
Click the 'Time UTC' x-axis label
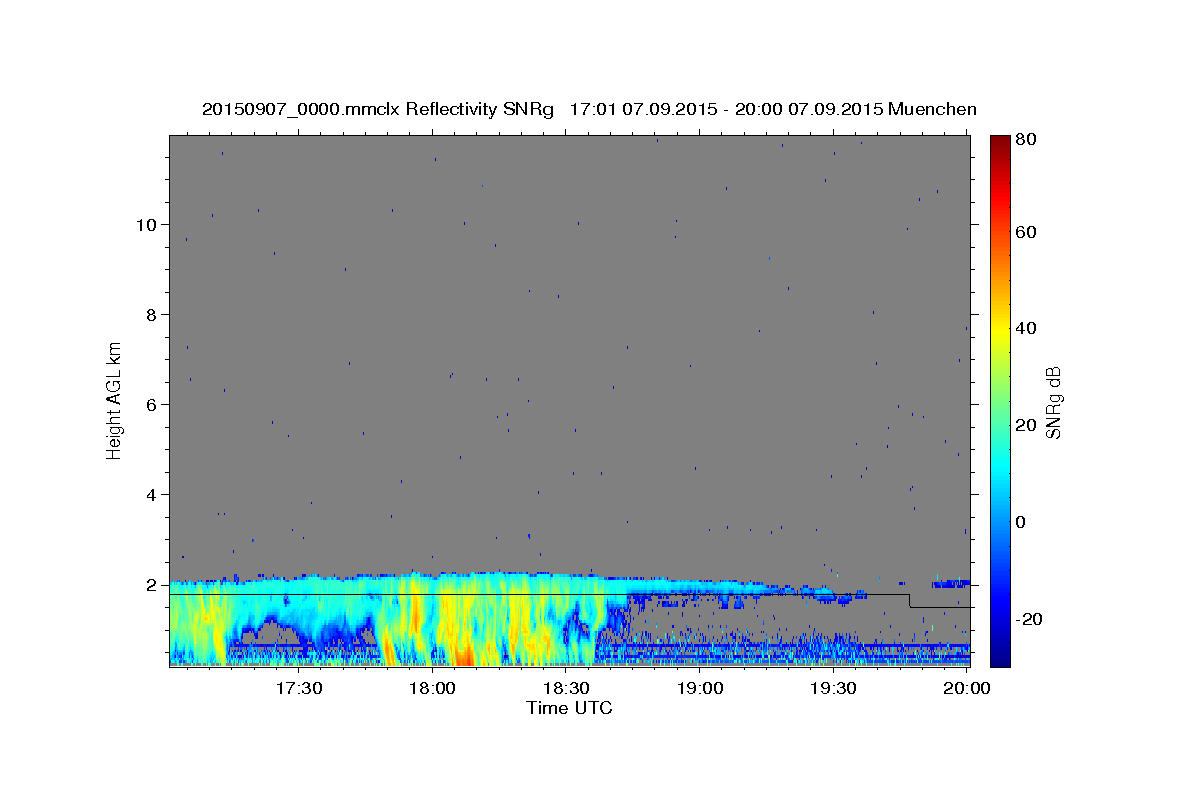coord(569,708)
